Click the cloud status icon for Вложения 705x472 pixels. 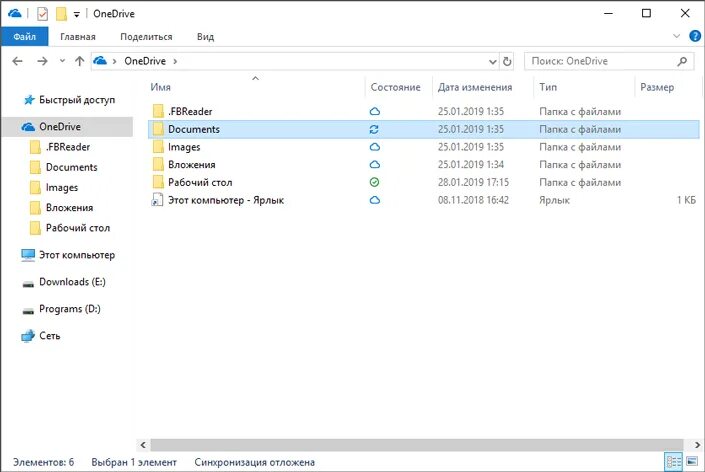(x=375, y=165)
